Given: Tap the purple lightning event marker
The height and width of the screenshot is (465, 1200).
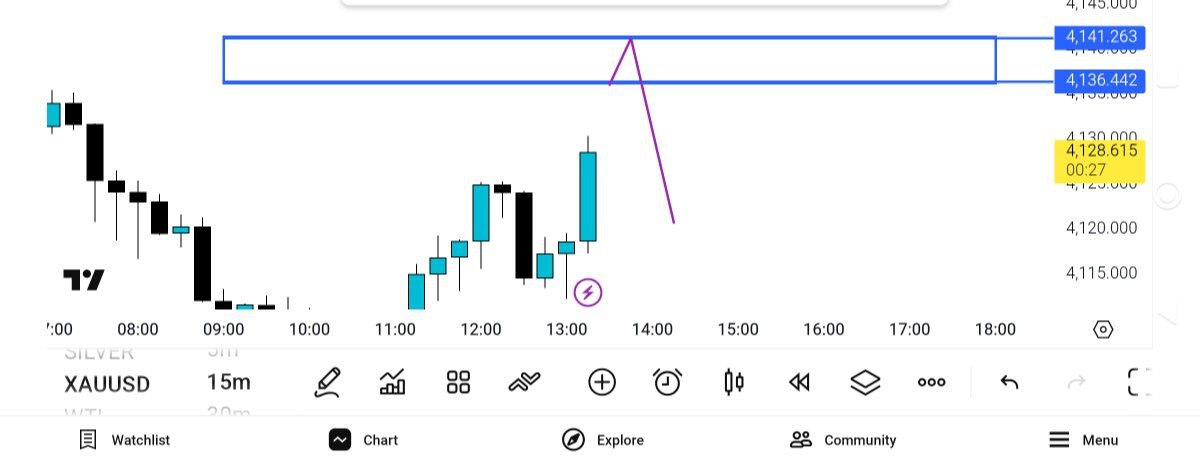Looking at the screenshot, I should point(588,293).
